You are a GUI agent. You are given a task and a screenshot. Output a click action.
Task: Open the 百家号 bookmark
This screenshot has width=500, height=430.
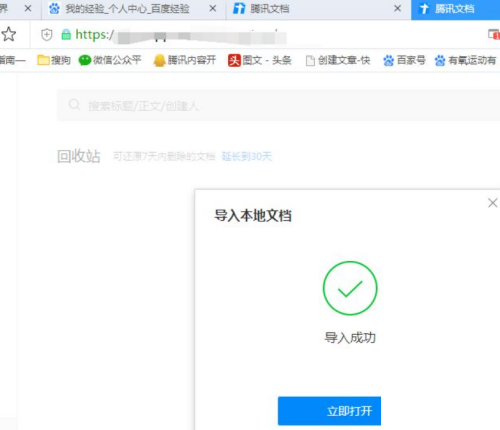[x=404, y=60]
